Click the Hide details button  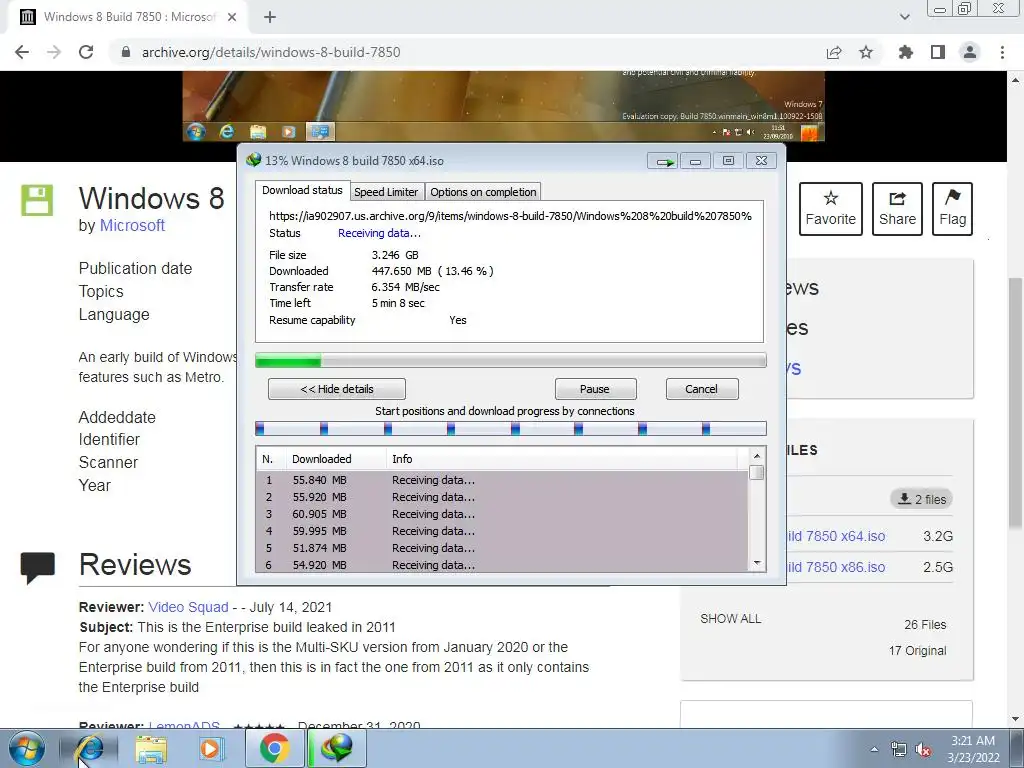[x=337, y=389]
